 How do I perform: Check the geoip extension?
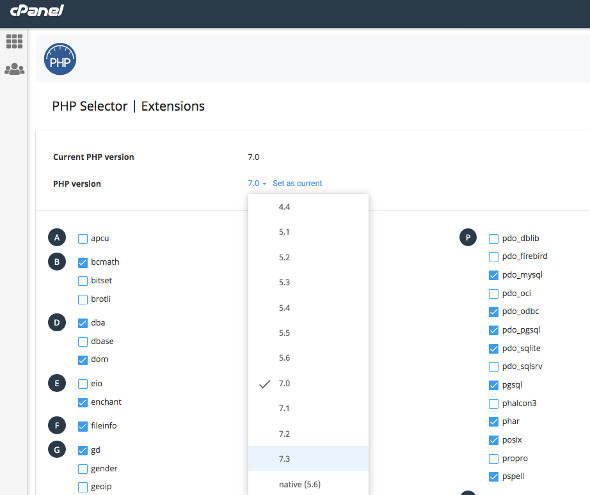tap(83, 487)
